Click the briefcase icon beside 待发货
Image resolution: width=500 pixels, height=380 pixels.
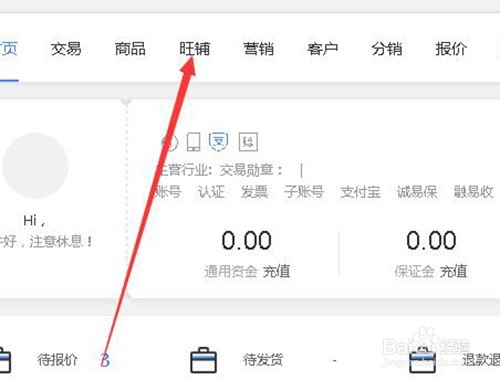pyautogui.click(x=203, y=360)
